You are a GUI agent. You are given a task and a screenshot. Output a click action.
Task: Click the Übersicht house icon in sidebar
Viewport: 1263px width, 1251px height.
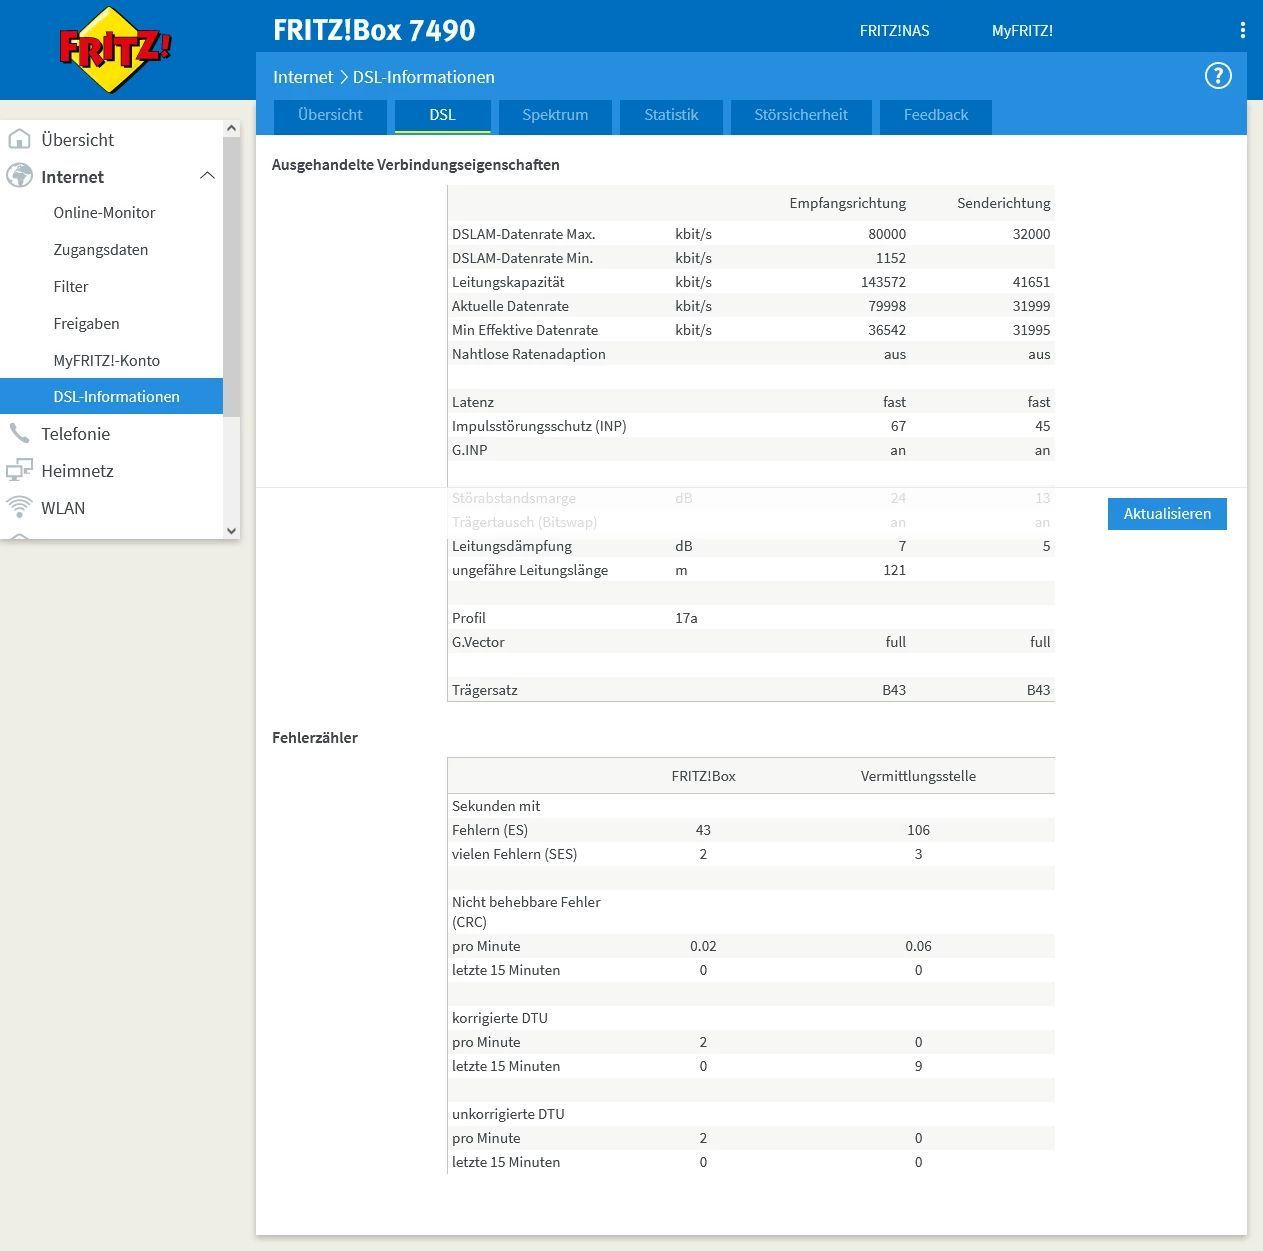(19, 139)
